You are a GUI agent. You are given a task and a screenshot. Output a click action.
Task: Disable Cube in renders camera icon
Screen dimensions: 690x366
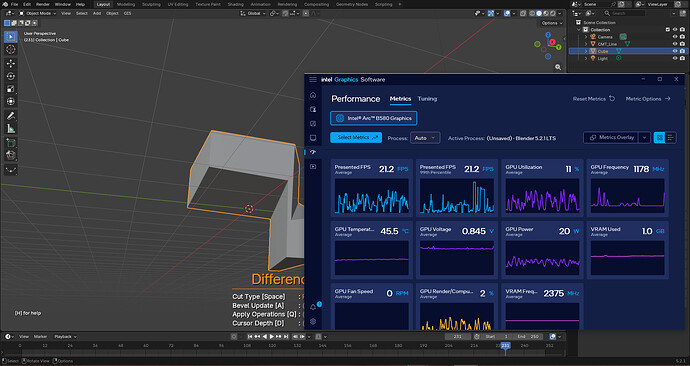[x=682, y=51]
